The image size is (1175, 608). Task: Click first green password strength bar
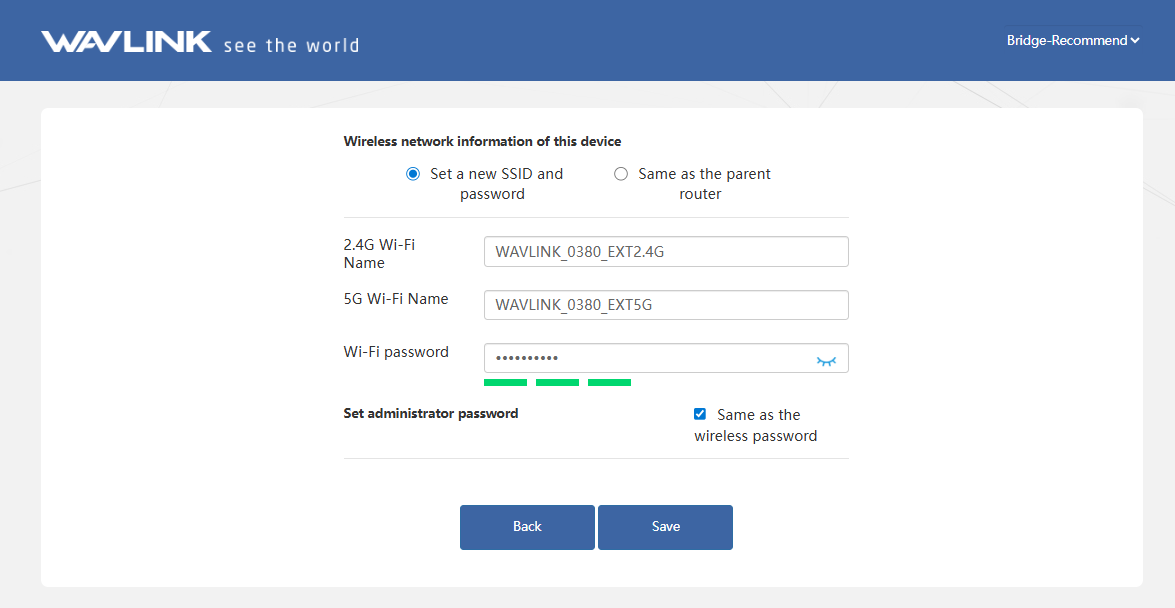pyautogui.click(x=505, y=382)
